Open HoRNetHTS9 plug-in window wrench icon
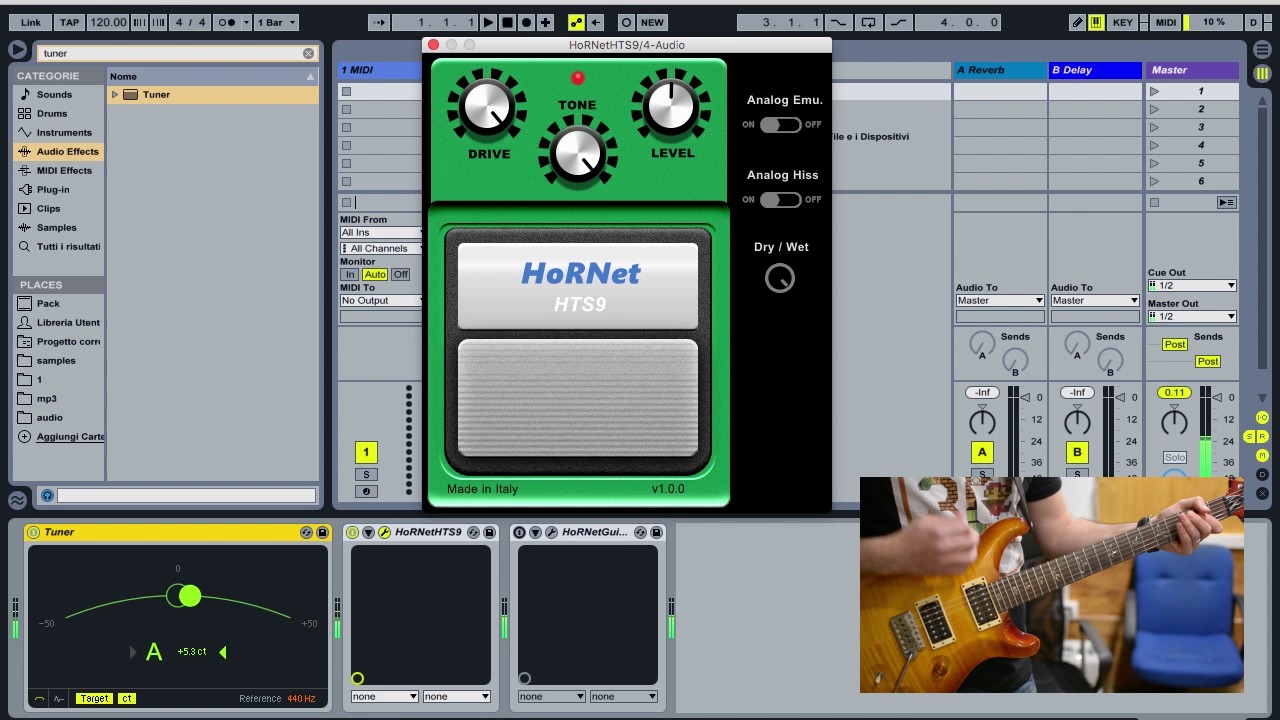The width and height of the screenshot is (1280, 720). coord(384,532)
